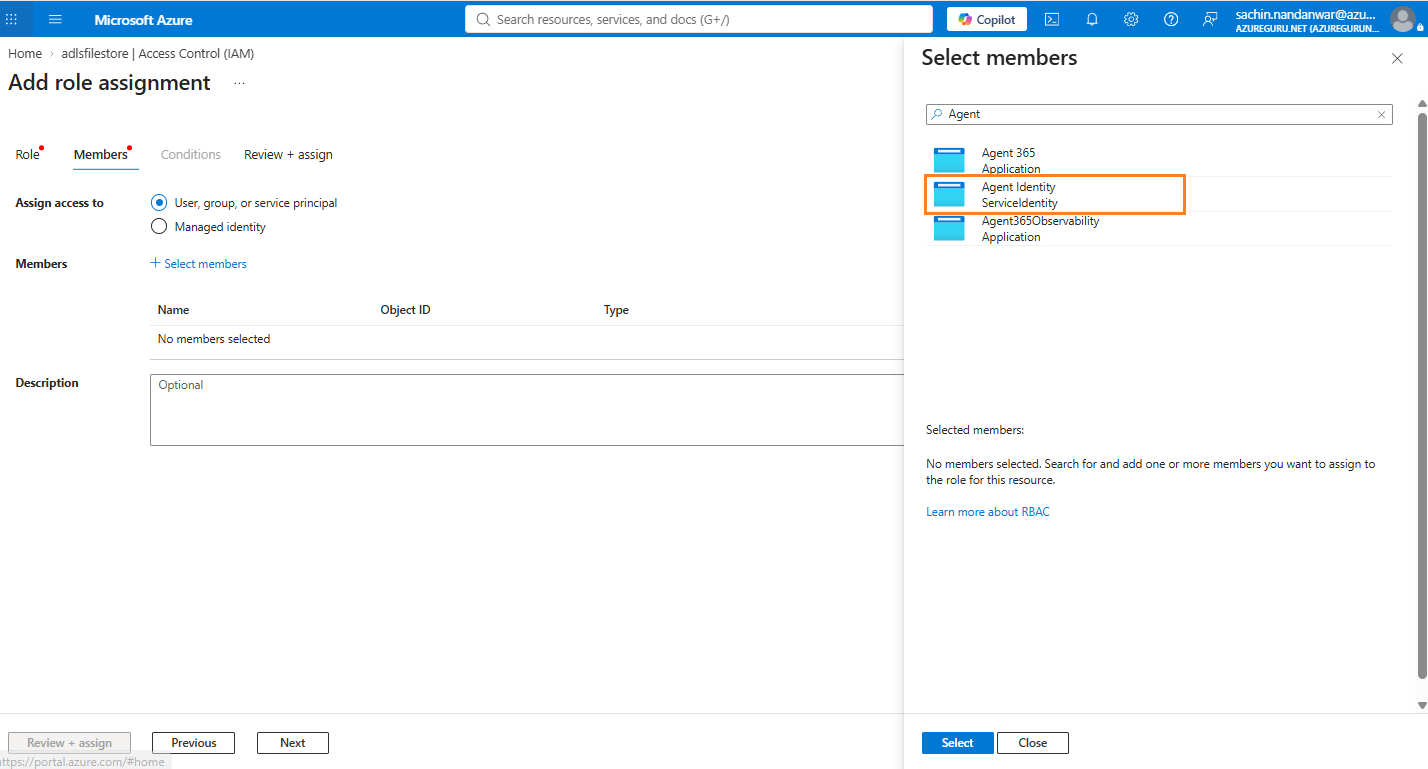Image resolution: width=1428 pixels, height=769 pixels.
Task: Open the feedback icon in header
Action: click(1210, 19)
